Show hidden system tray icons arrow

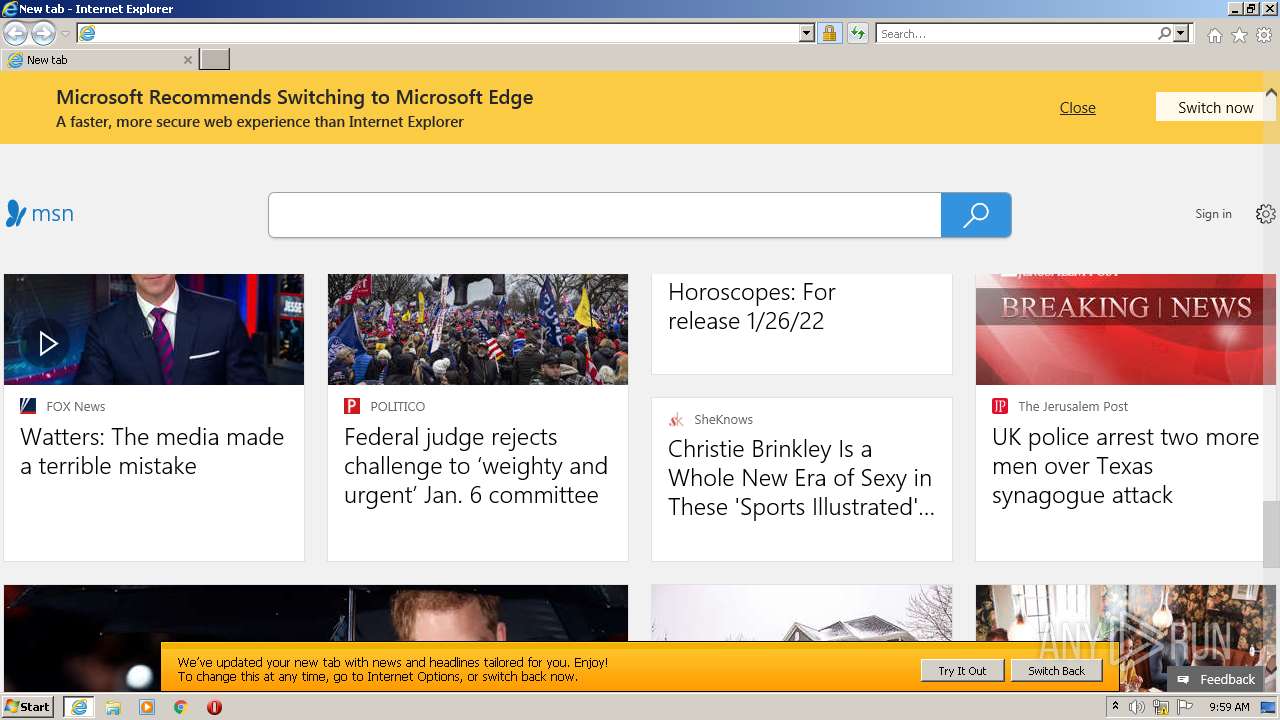[1115, 707]
